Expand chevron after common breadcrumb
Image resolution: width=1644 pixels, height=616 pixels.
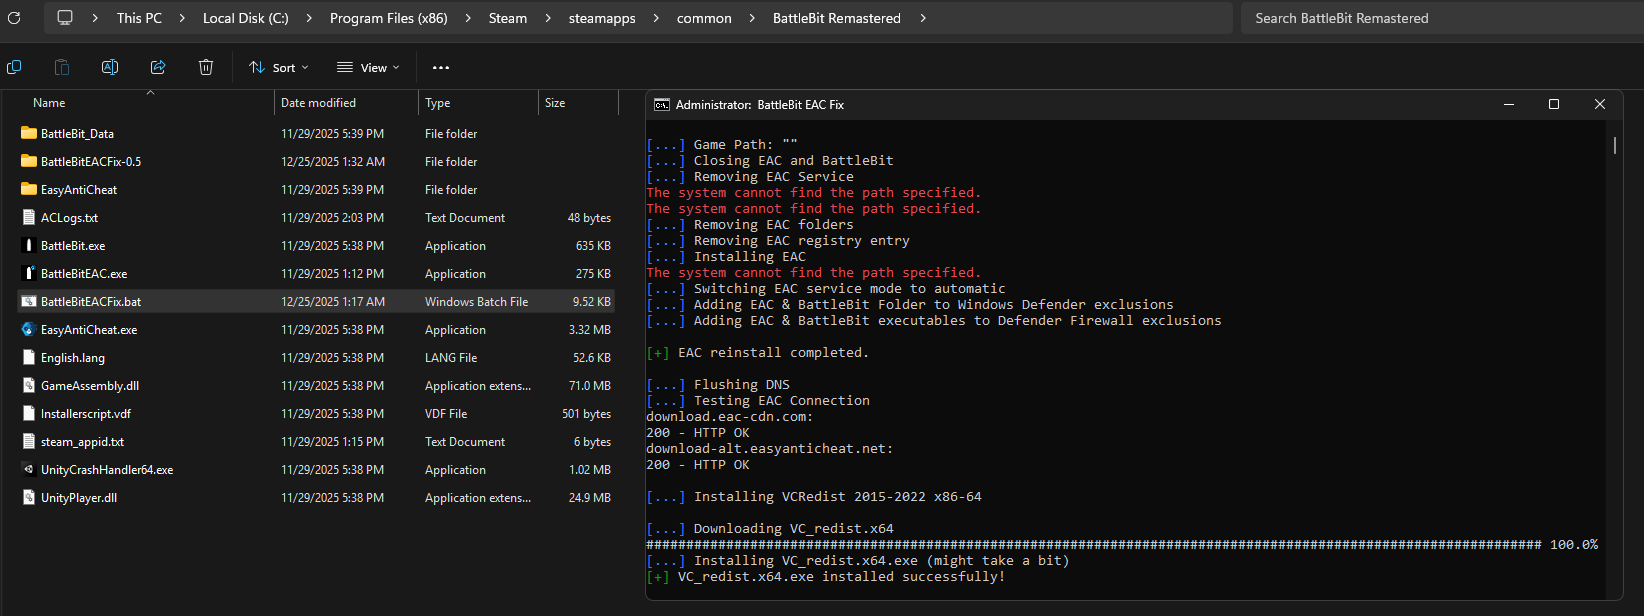[752, 18]
